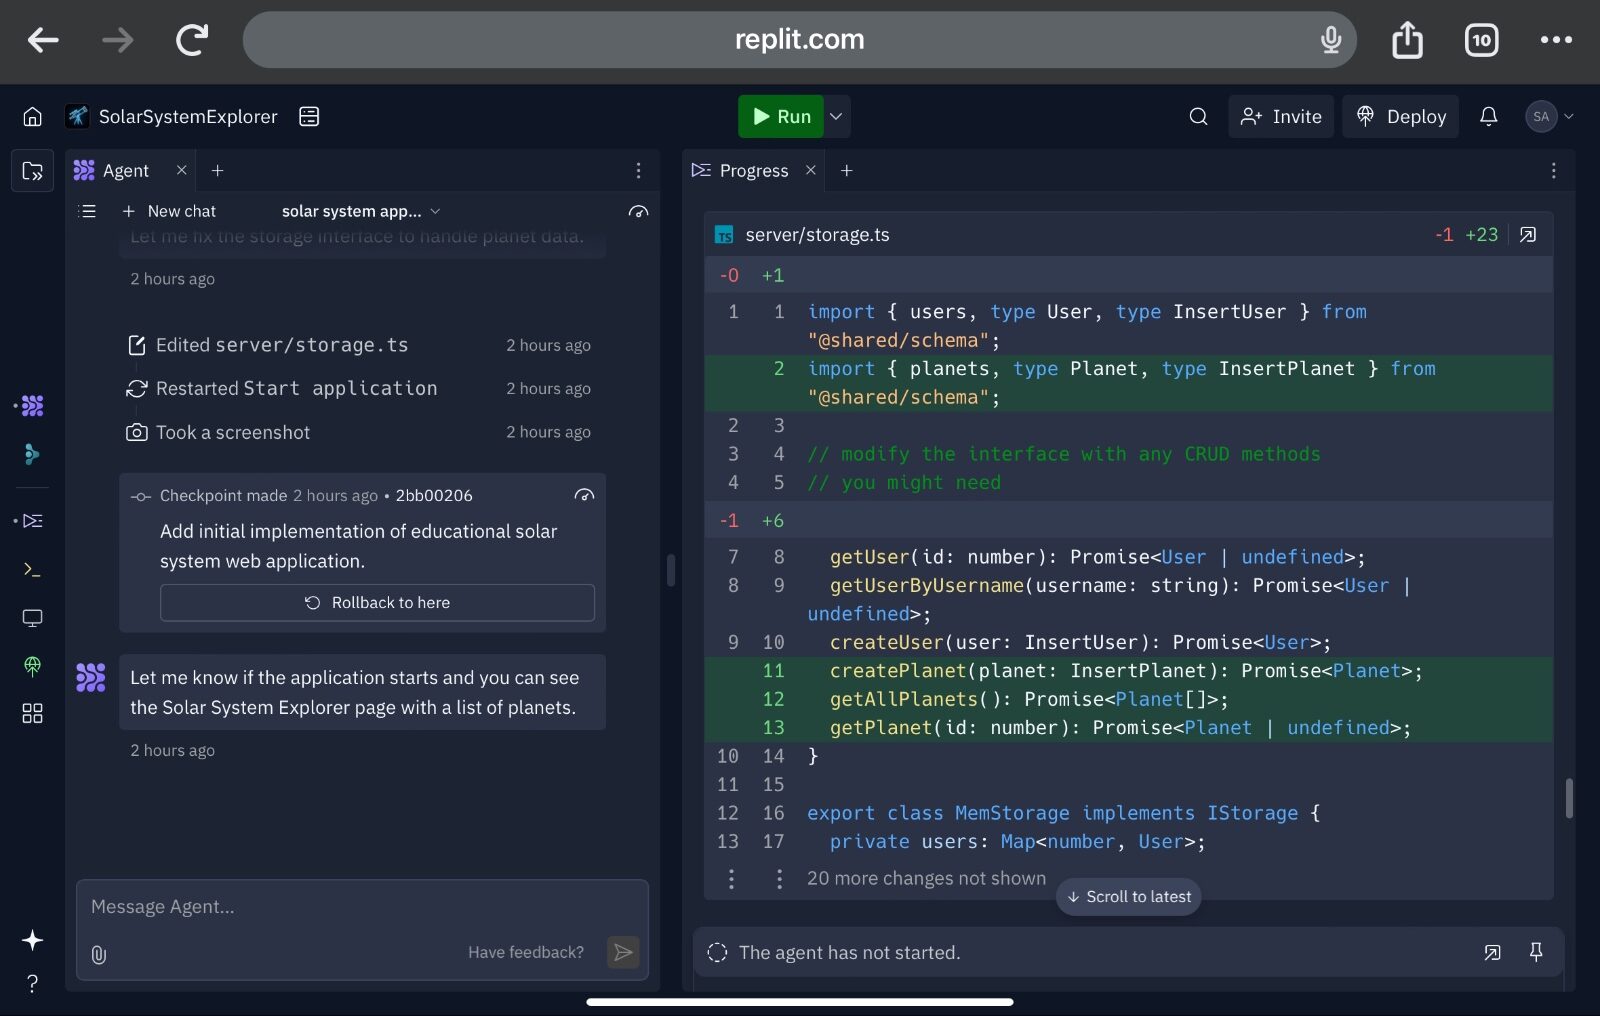1600x1016 pixels.
Task: Switch to the Progress tab
Action: (753, 170)
